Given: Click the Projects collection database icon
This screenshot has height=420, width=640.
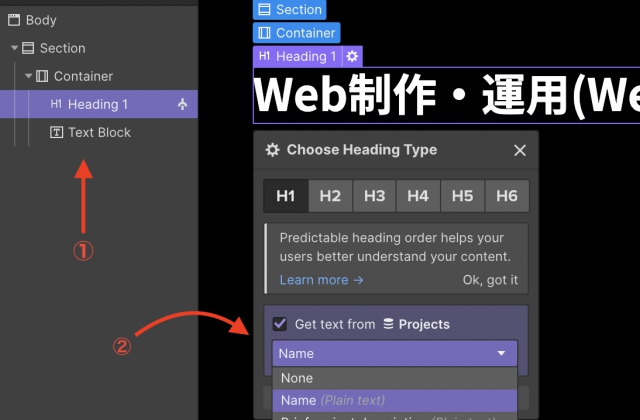Looking at the screenshot, I should (x=389, y=324).
